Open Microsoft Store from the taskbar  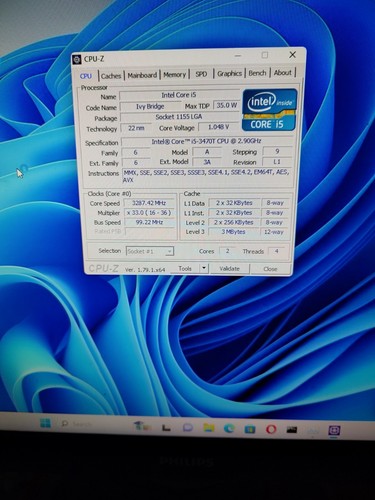pyautogui.click(x=250, y=429)
